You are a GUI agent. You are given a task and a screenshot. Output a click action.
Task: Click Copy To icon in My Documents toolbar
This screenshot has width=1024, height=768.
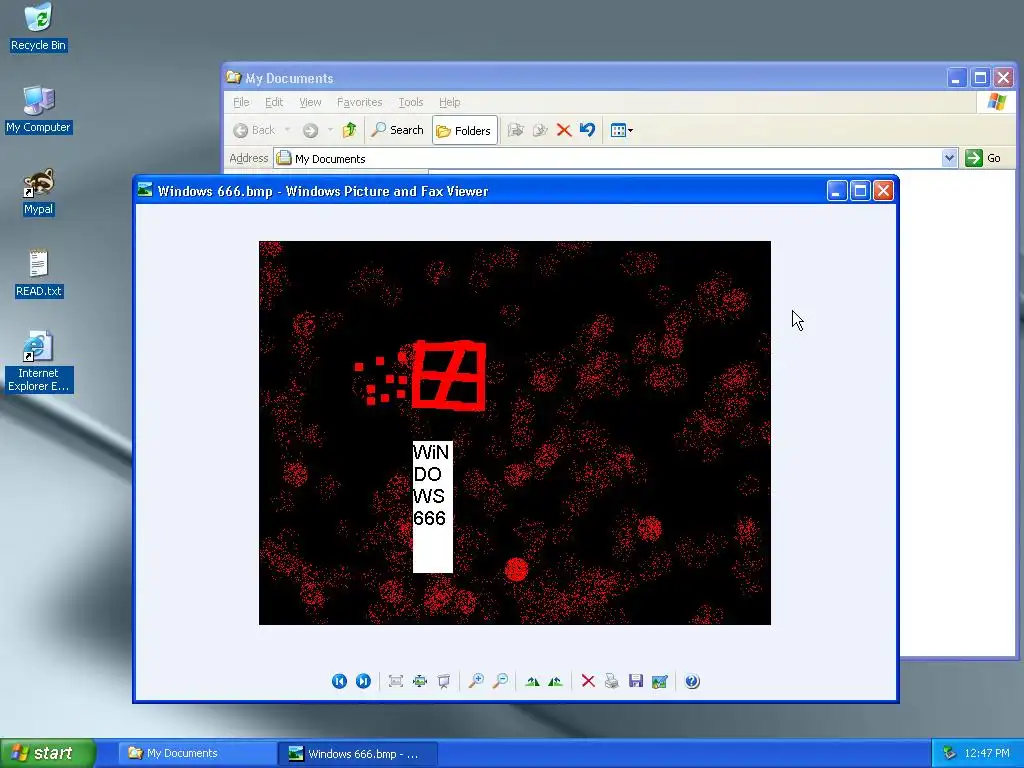click(540, 130)
